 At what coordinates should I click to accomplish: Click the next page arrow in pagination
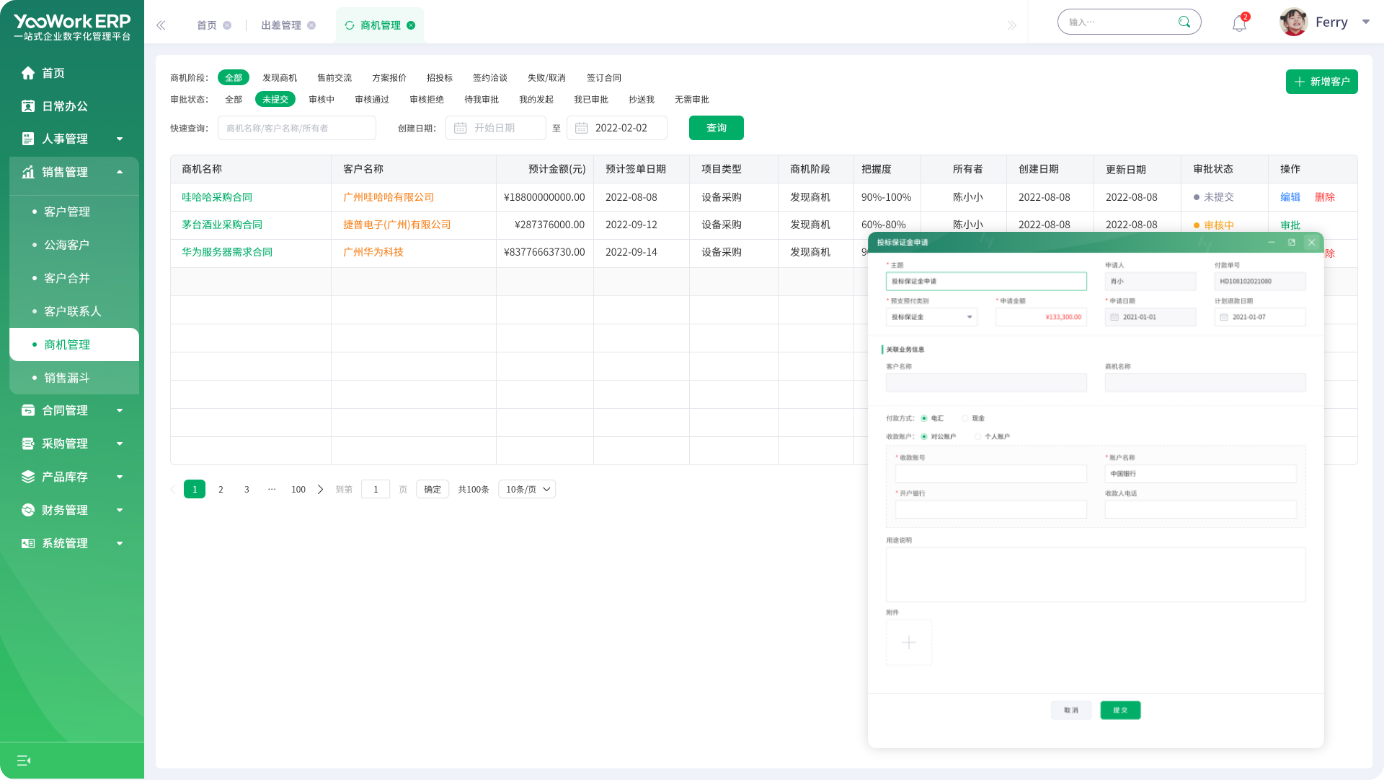tap(320, 489)
